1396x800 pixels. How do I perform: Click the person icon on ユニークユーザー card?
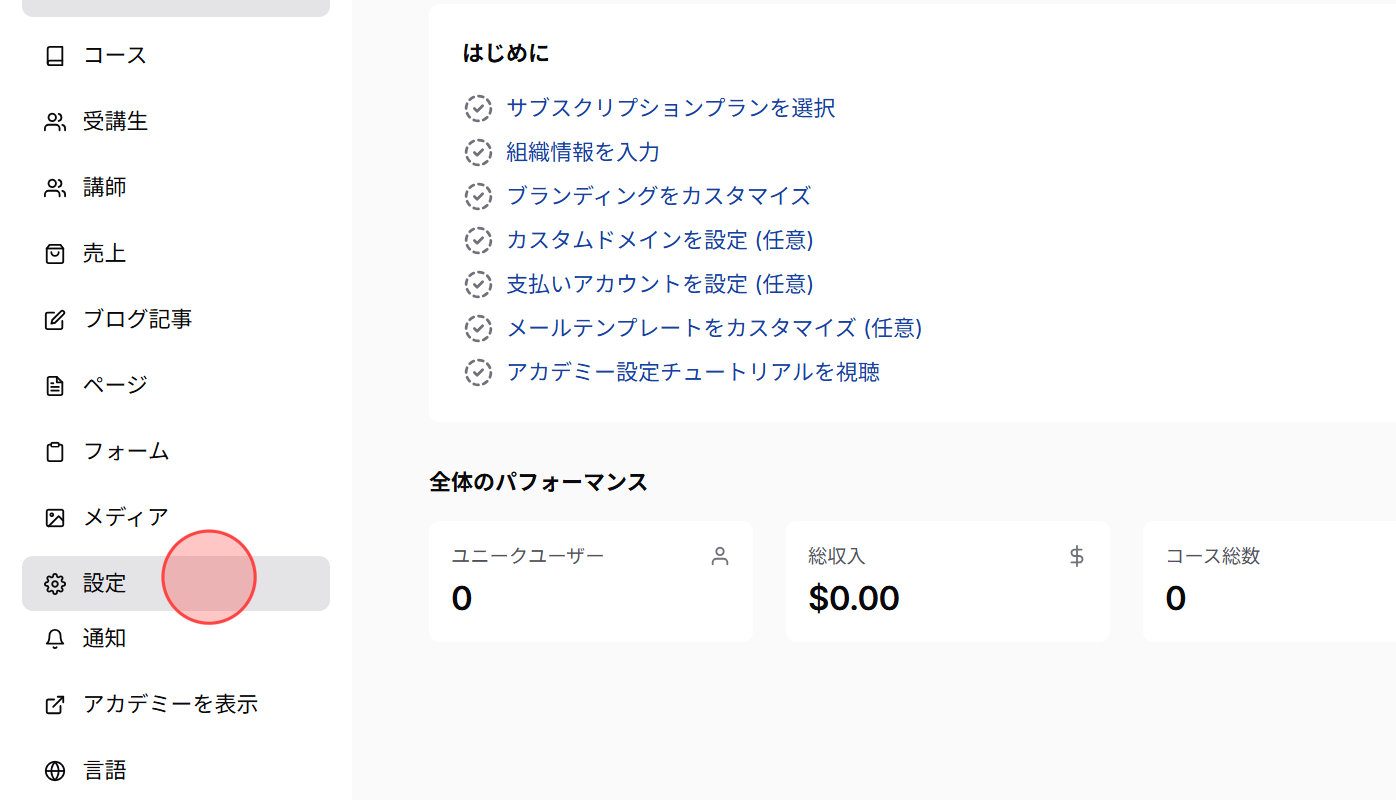pos(719,556)
